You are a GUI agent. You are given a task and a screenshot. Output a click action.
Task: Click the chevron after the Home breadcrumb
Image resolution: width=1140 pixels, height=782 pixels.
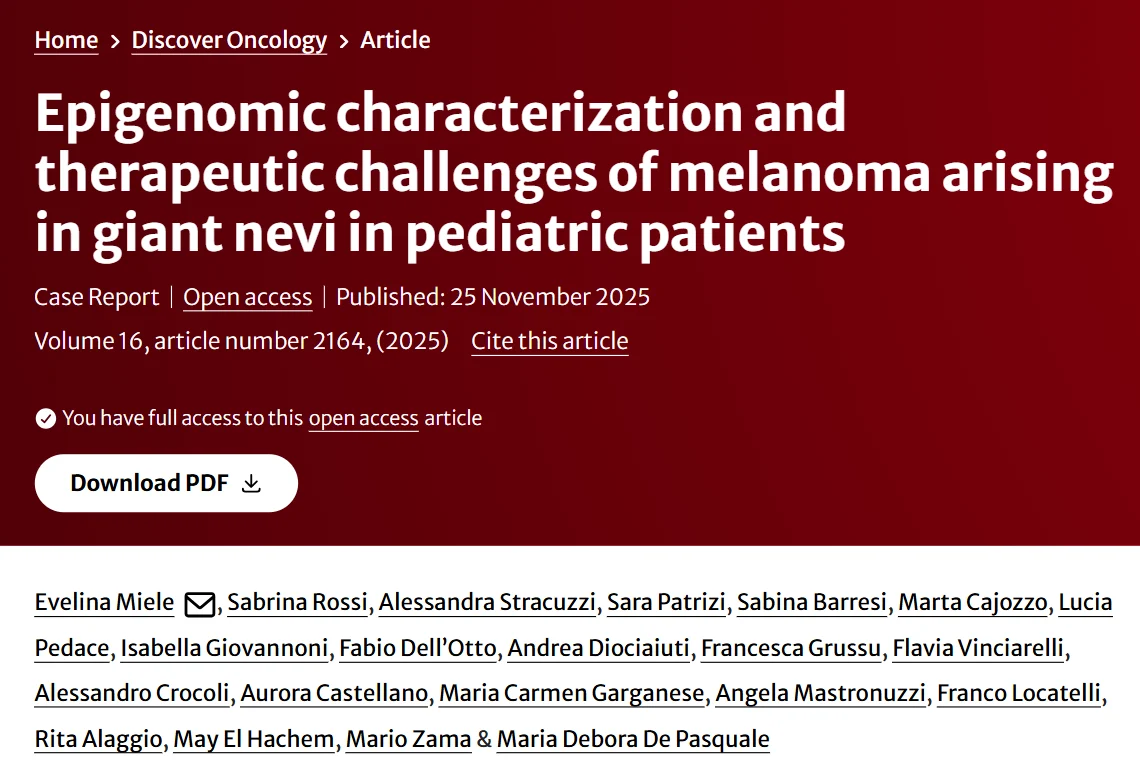tap(113, 40)
